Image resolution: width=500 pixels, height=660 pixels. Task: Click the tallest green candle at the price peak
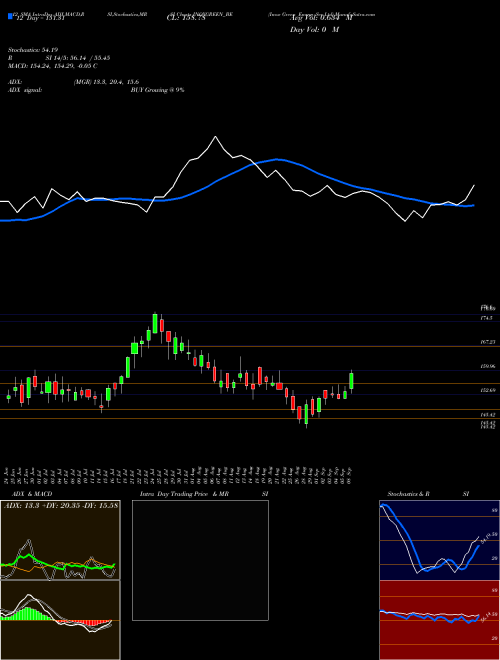pos(155,323)
